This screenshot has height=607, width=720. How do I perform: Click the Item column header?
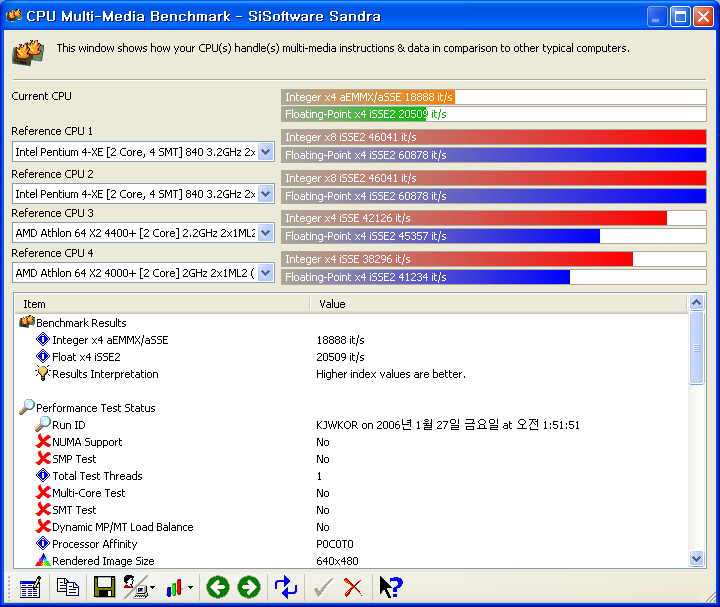tap(162, 304)
